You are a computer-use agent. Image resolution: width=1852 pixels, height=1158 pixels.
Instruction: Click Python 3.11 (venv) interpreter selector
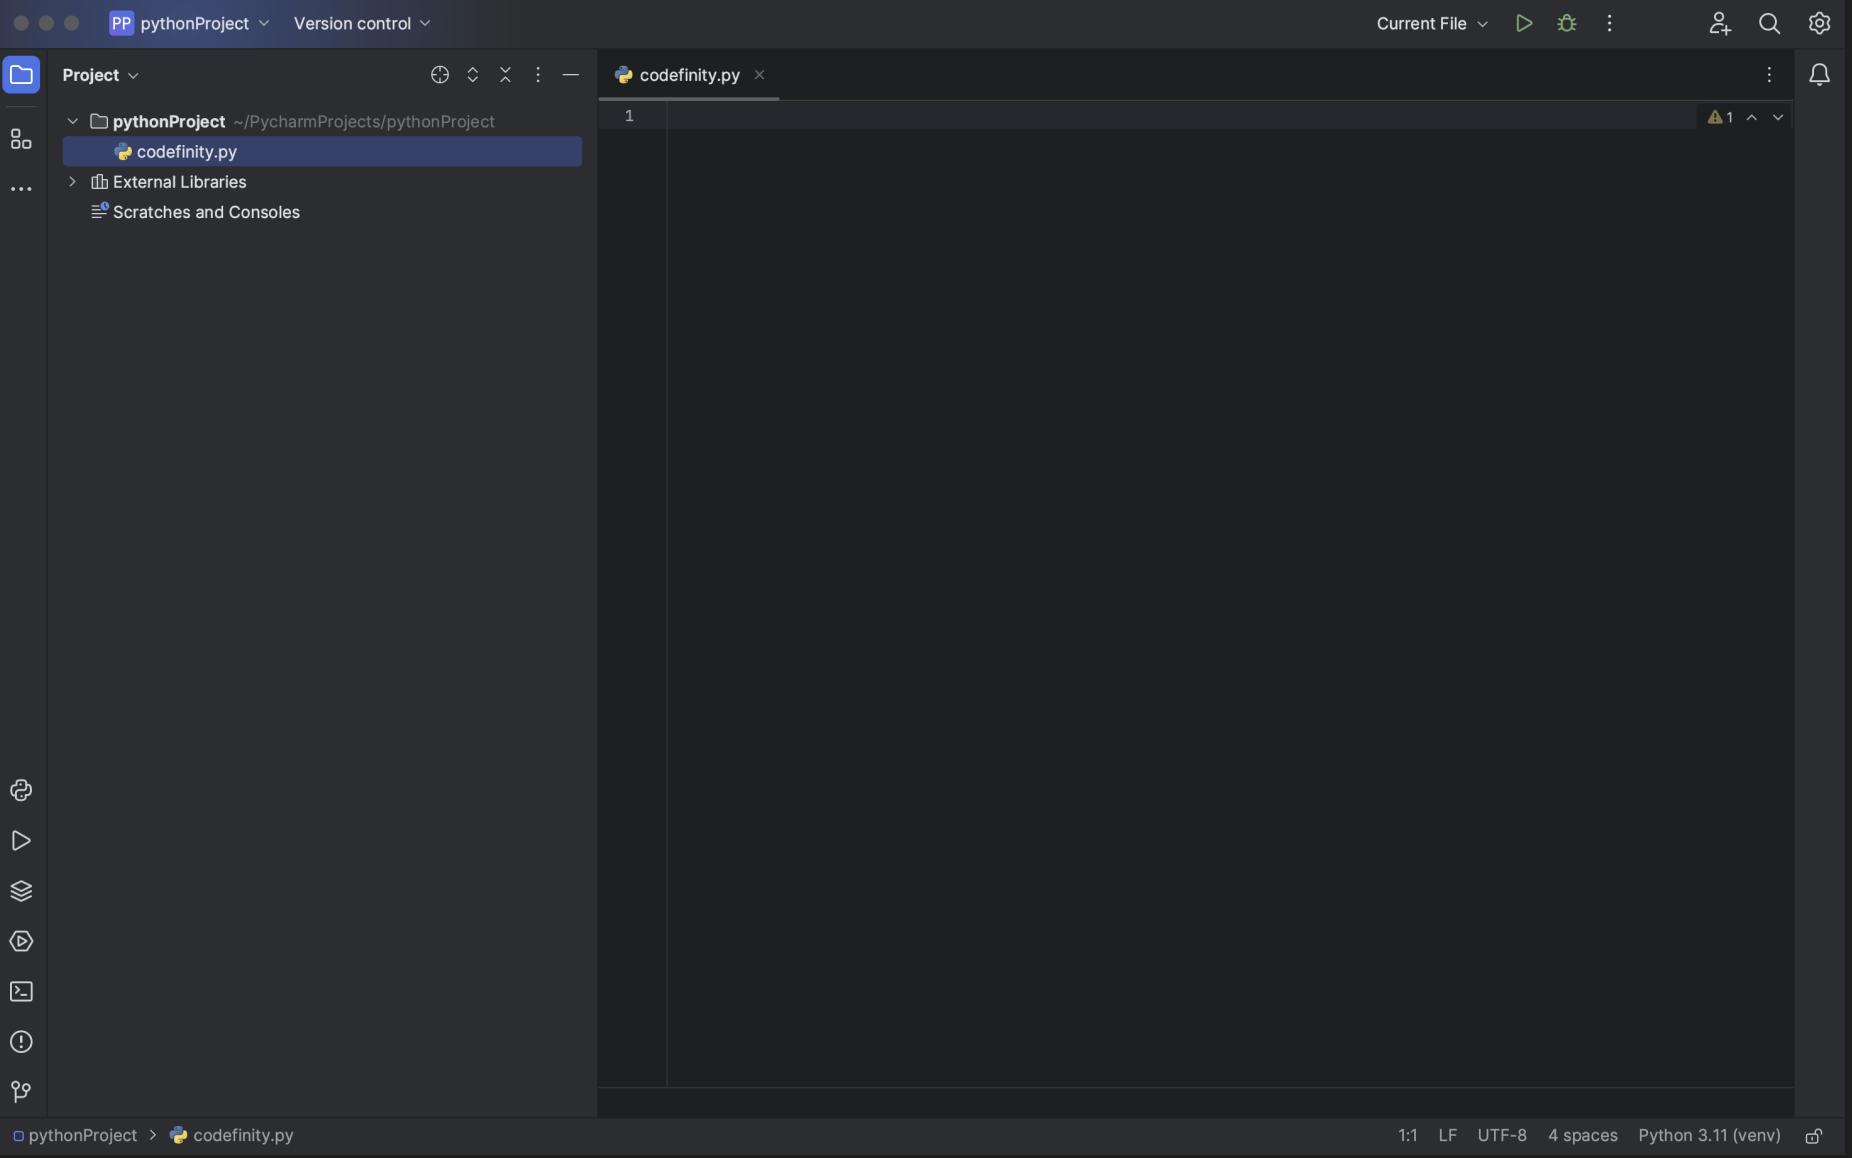[1709, 1136]
